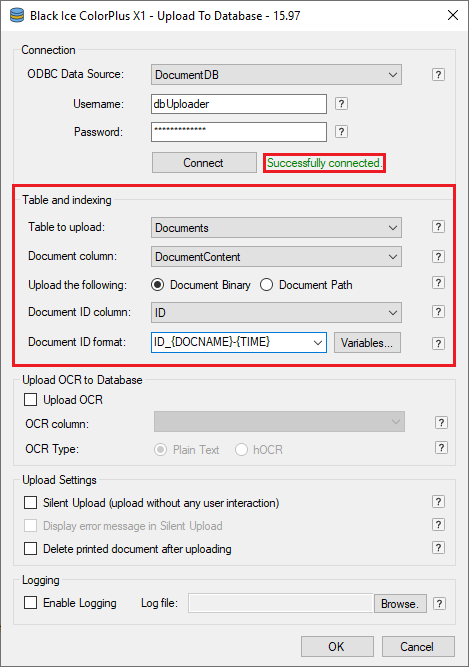Click help icon for Table to upload
The height and width of the screenshot is (667, 469).
pyautogui.click(x=438, y=227)
